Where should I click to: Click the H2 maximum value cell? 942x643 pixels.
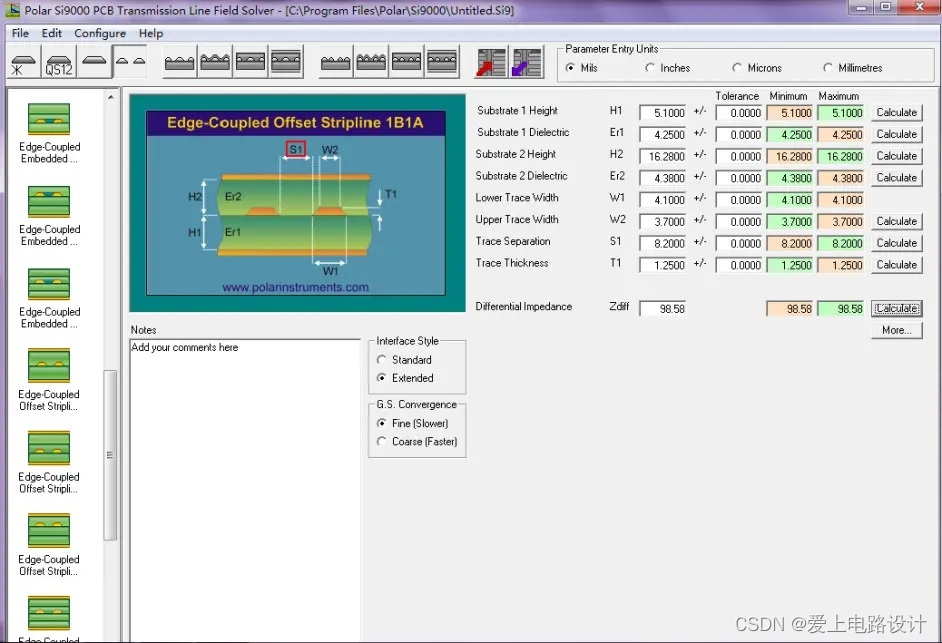click(840, 156)
